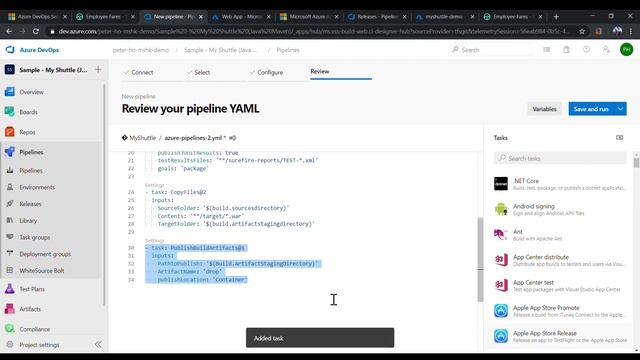Open Test Plans in the sidebar
The width and height of the screenshot is (640, 360).
(x=32, y=289)
